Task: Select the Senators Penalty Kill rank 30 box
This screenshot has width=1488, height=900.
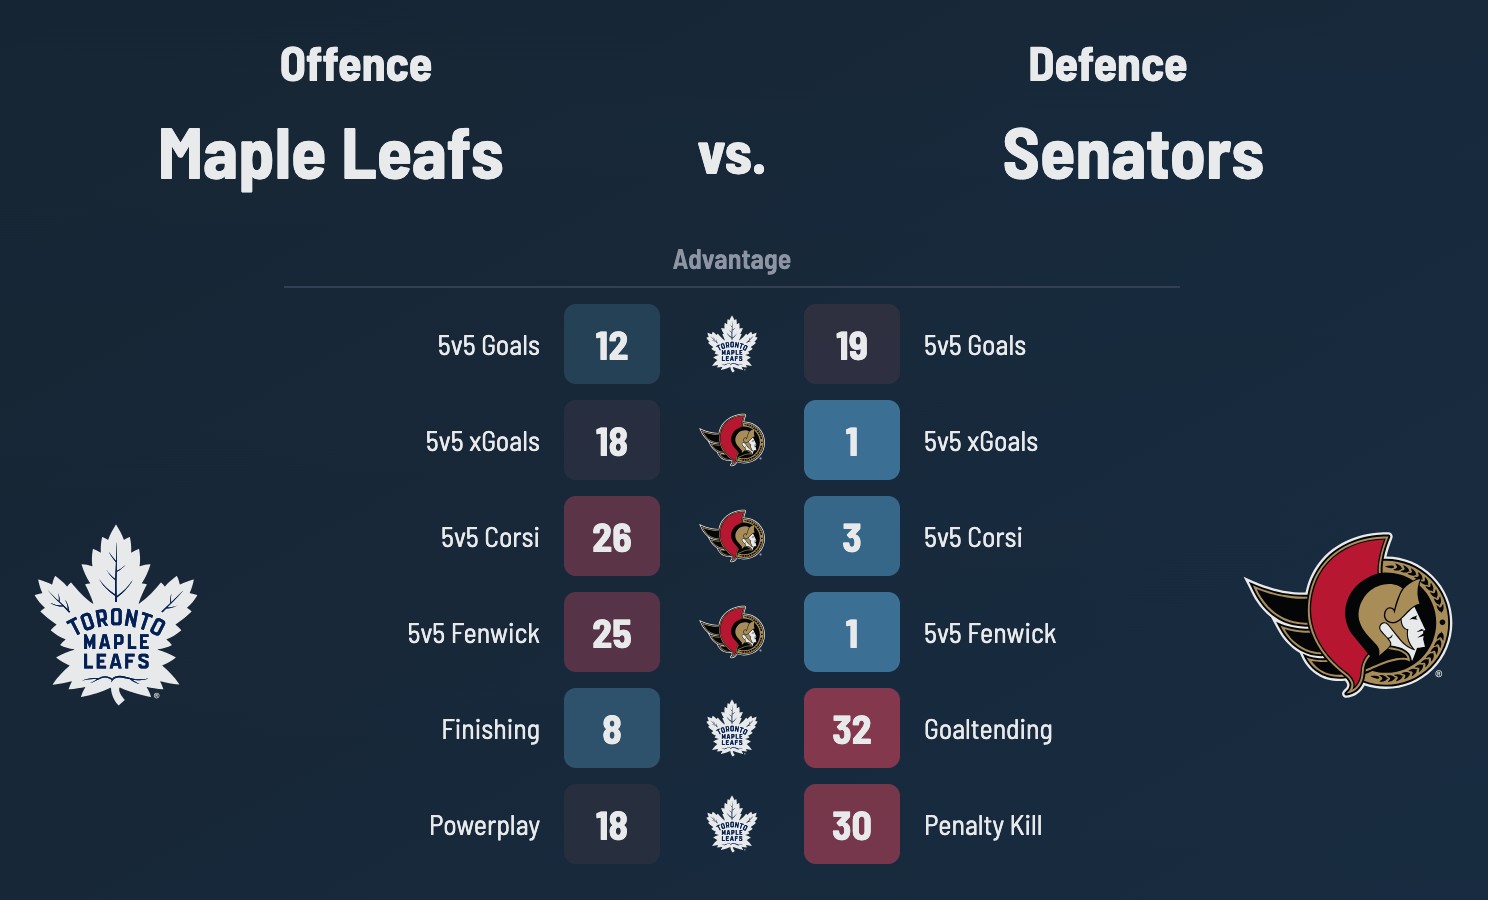Action: [852, 825]
